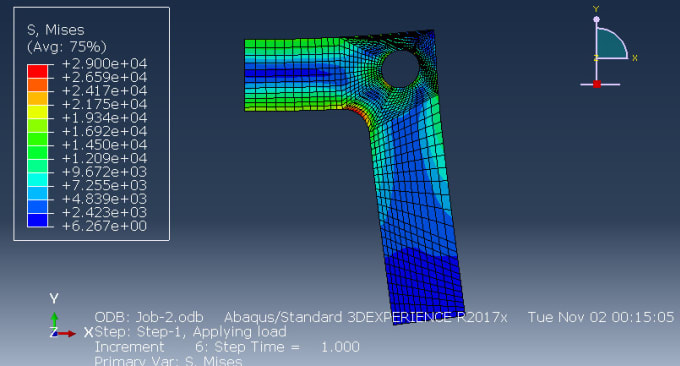Click the cyan legend color swatch

(x=37, y=179)
